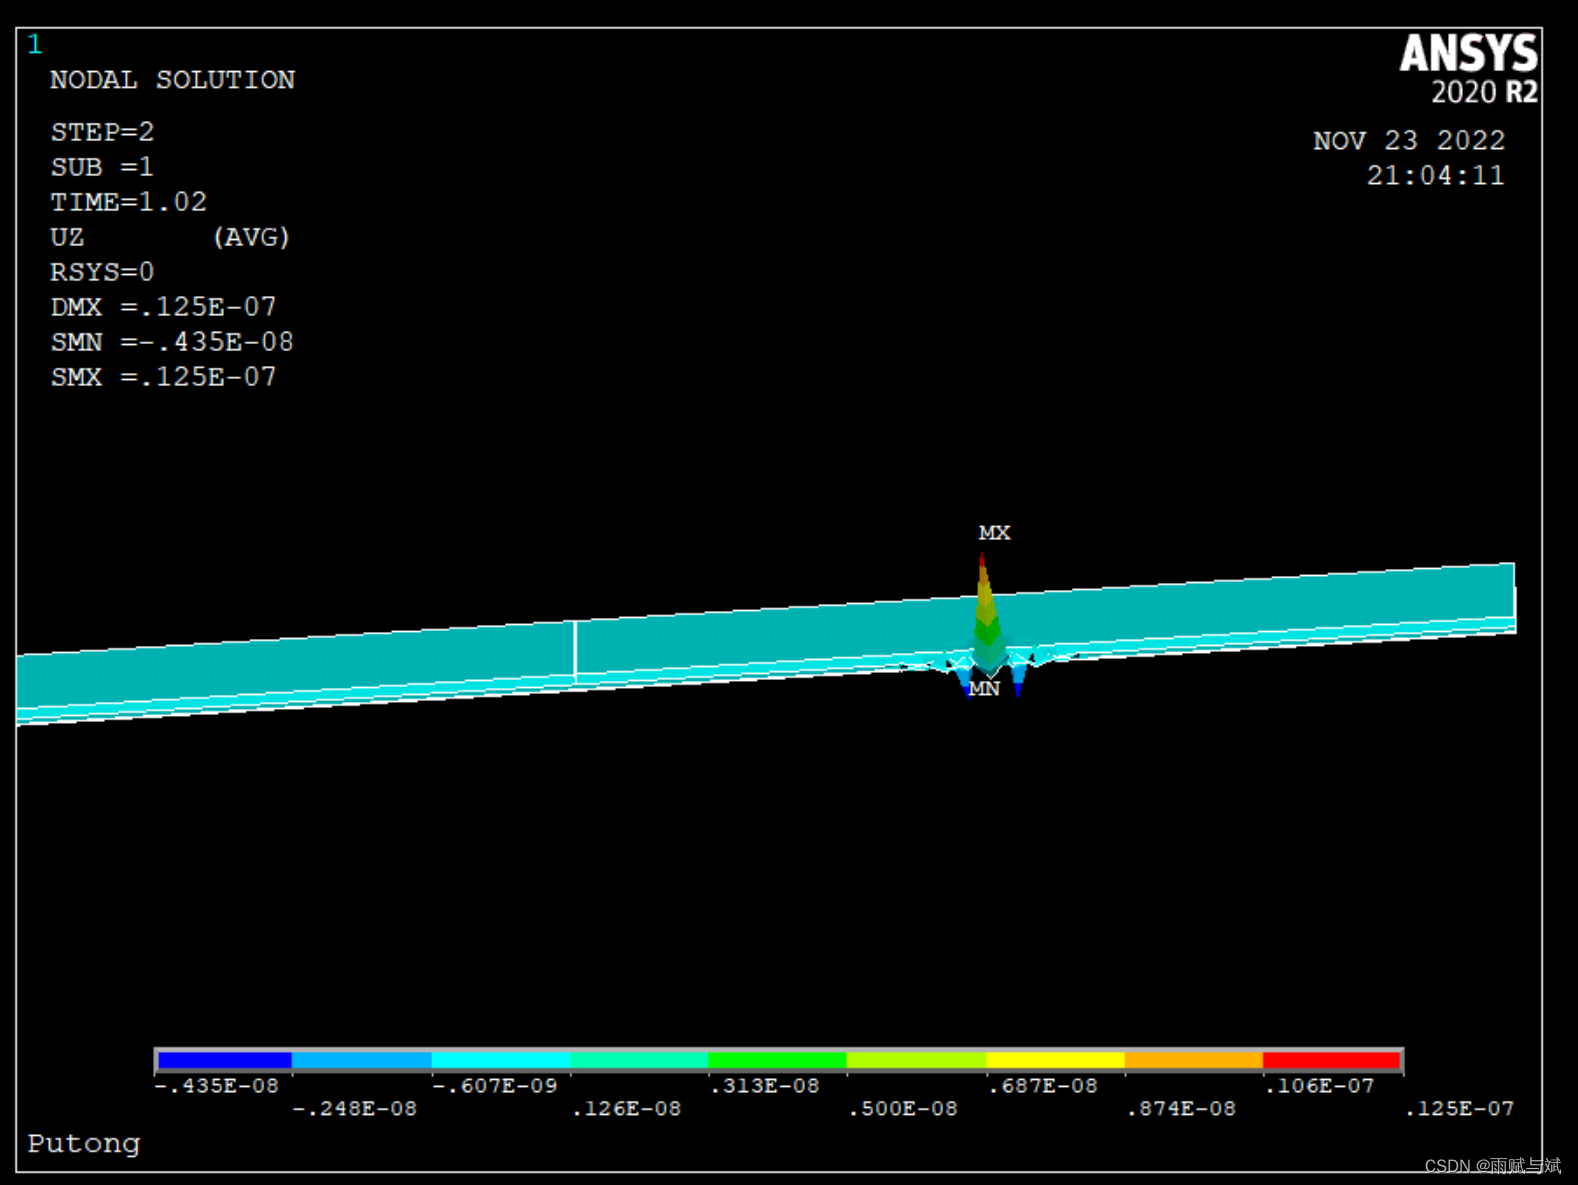Click legend value .500E-08
Image resolution: width=1578 pixels, height=1185 pixels.
click(x=903, y=1109)
